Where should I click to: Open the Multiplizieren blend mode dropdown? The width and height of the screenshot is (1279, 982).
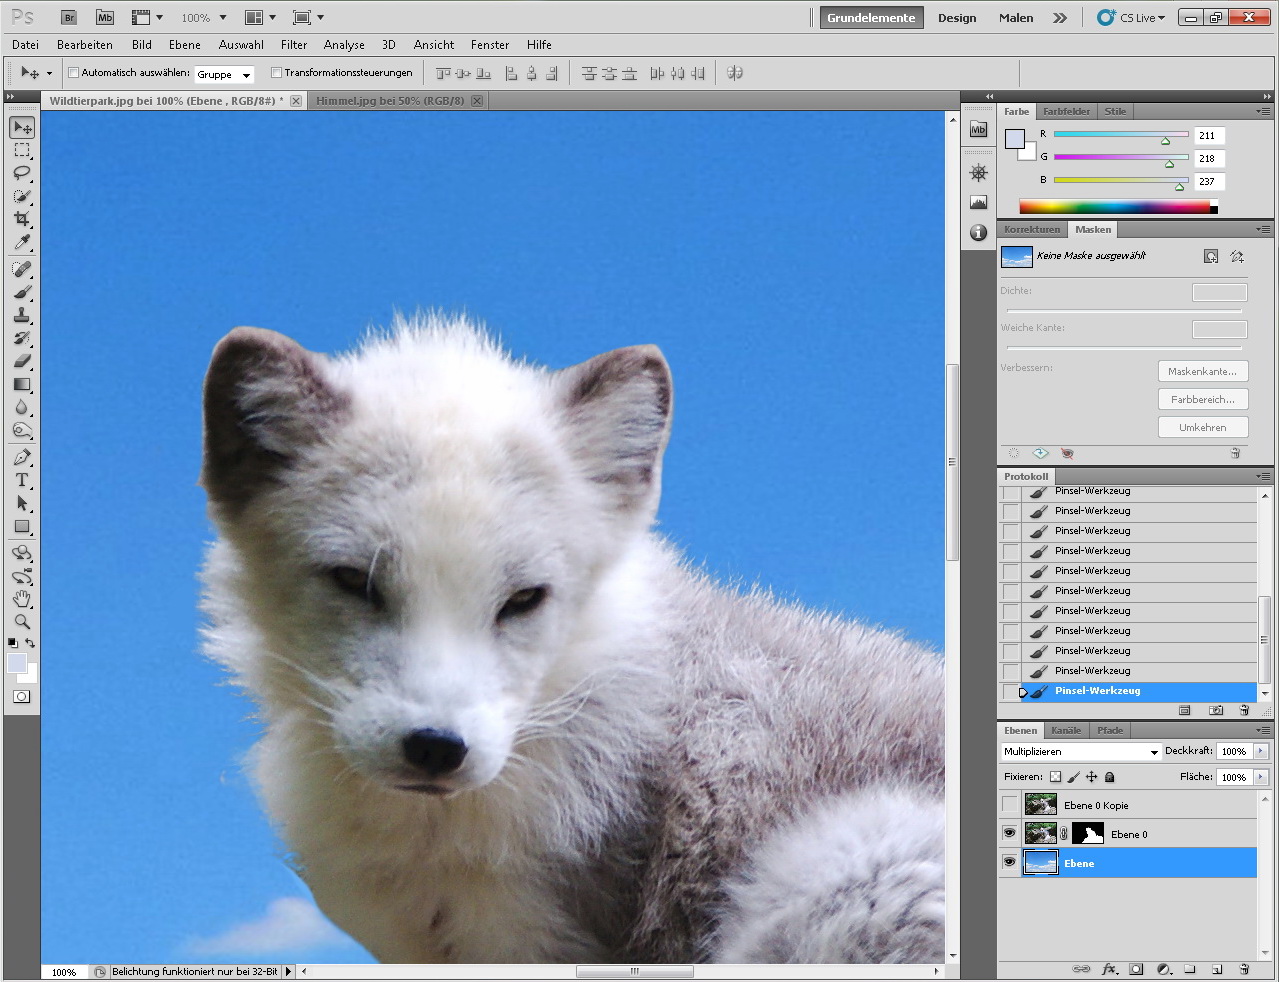(1080, 752)
